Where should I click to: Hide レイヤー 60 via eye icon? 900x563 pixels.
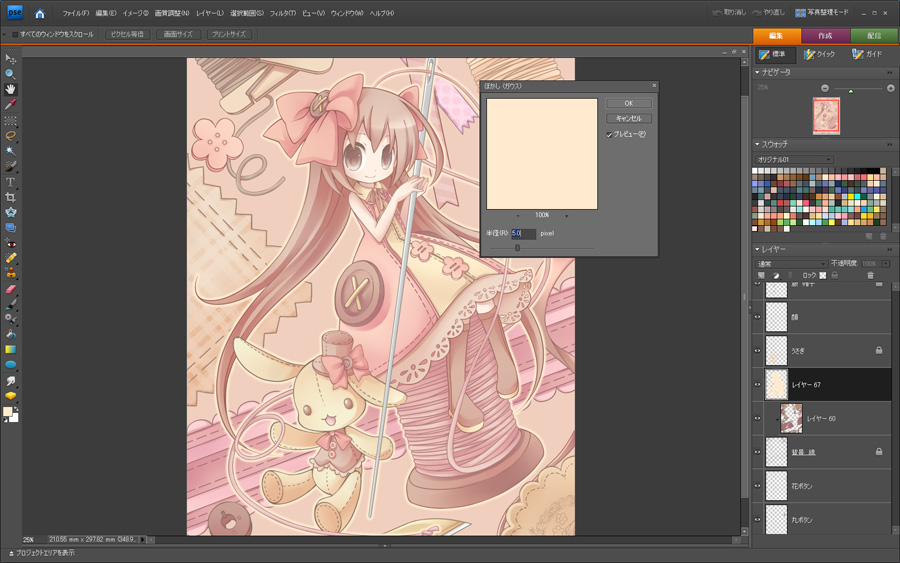pyautogui.click(x=757, y=418)
